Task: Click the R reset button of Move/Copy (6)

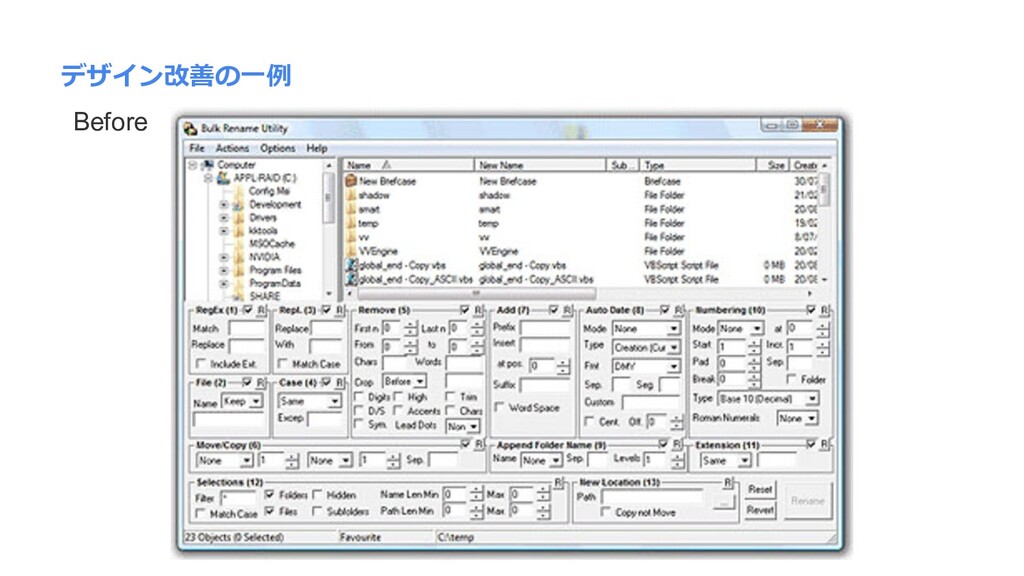Action: 479,445
